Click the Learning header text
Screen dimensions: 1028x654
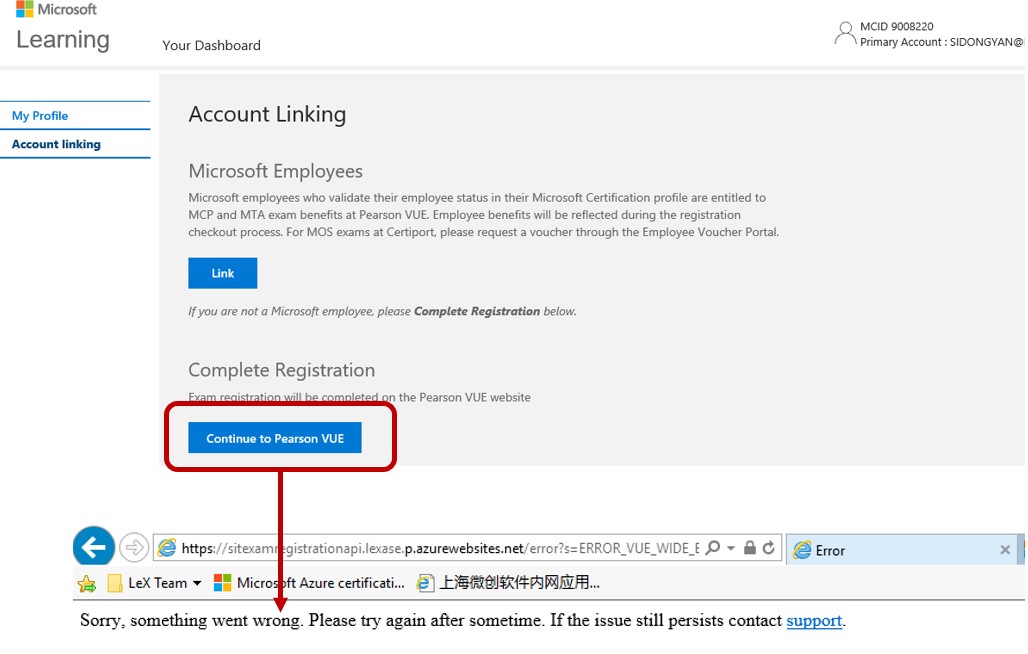click(63, 40)
